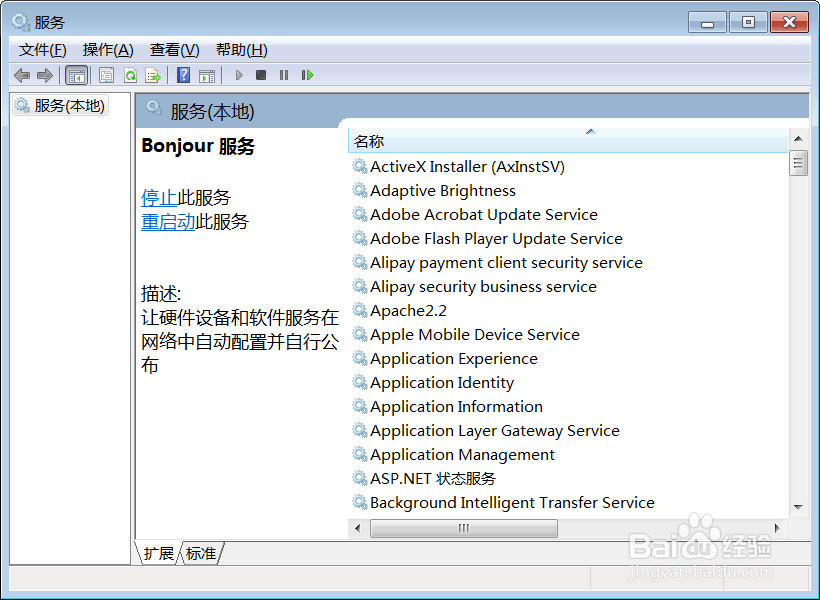Viewport: 820px width, 600px height.
Task: Click the Restart Service green icon
Action: click(307, 75)
